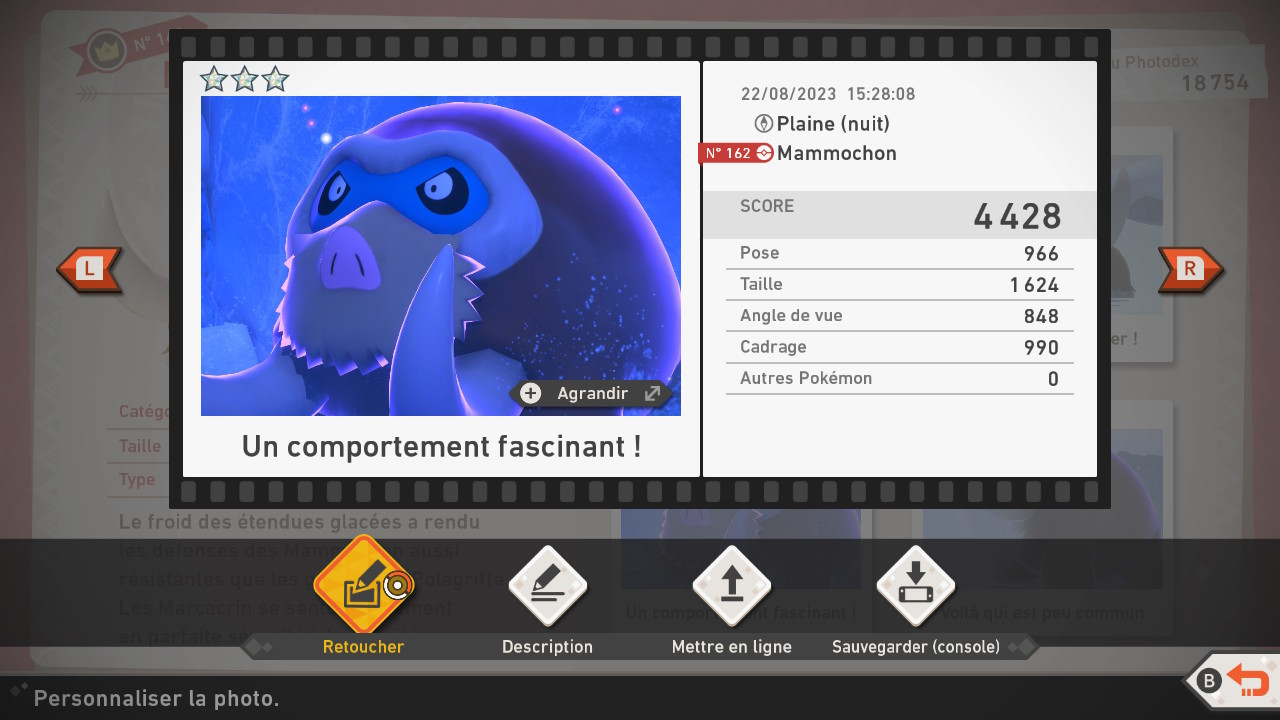Go to previous photo with L arrow

click(x=89, y=269)
